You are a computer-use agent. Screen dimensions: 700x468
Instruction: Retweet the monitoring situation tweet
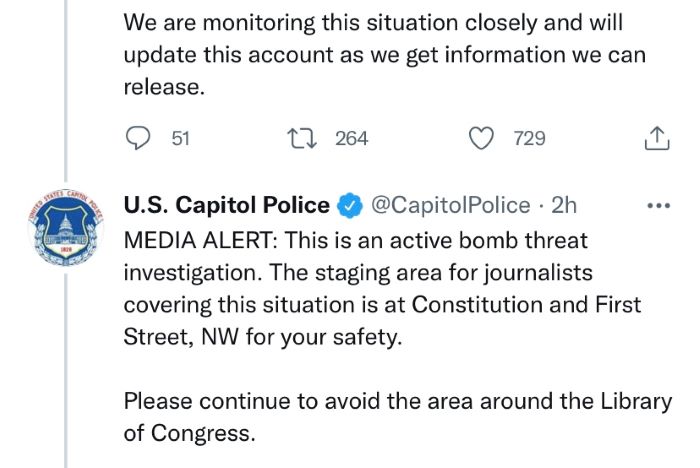[302, 138]
